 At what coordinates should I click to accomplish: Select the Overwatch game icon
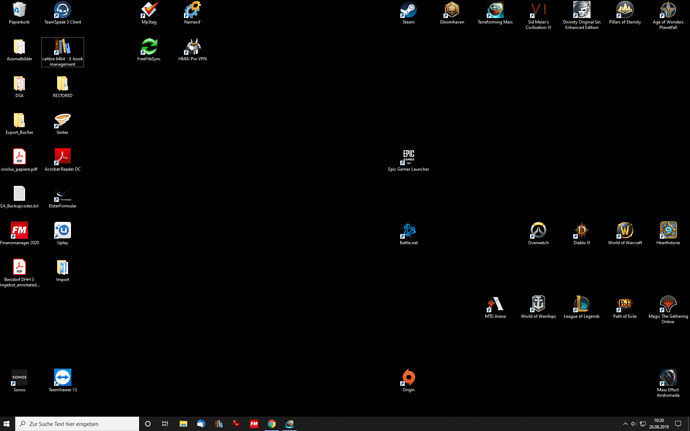coord(538,233)
